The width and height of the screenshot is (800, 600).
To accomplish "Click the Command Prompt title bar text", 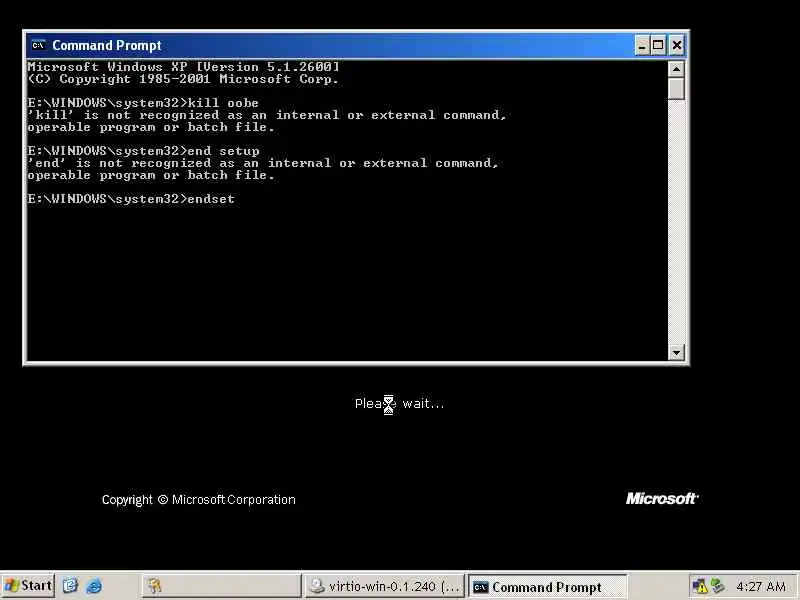I will pyautogui.click(x=107, y=45).
